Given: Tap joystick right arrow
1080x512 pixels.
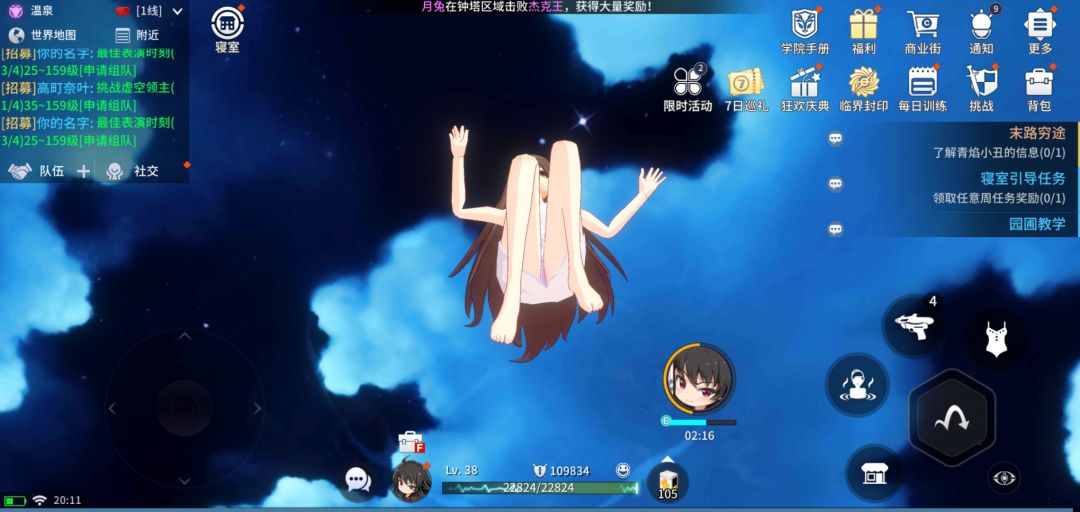Looking at the screenshot, I should [x=258, y=409].
